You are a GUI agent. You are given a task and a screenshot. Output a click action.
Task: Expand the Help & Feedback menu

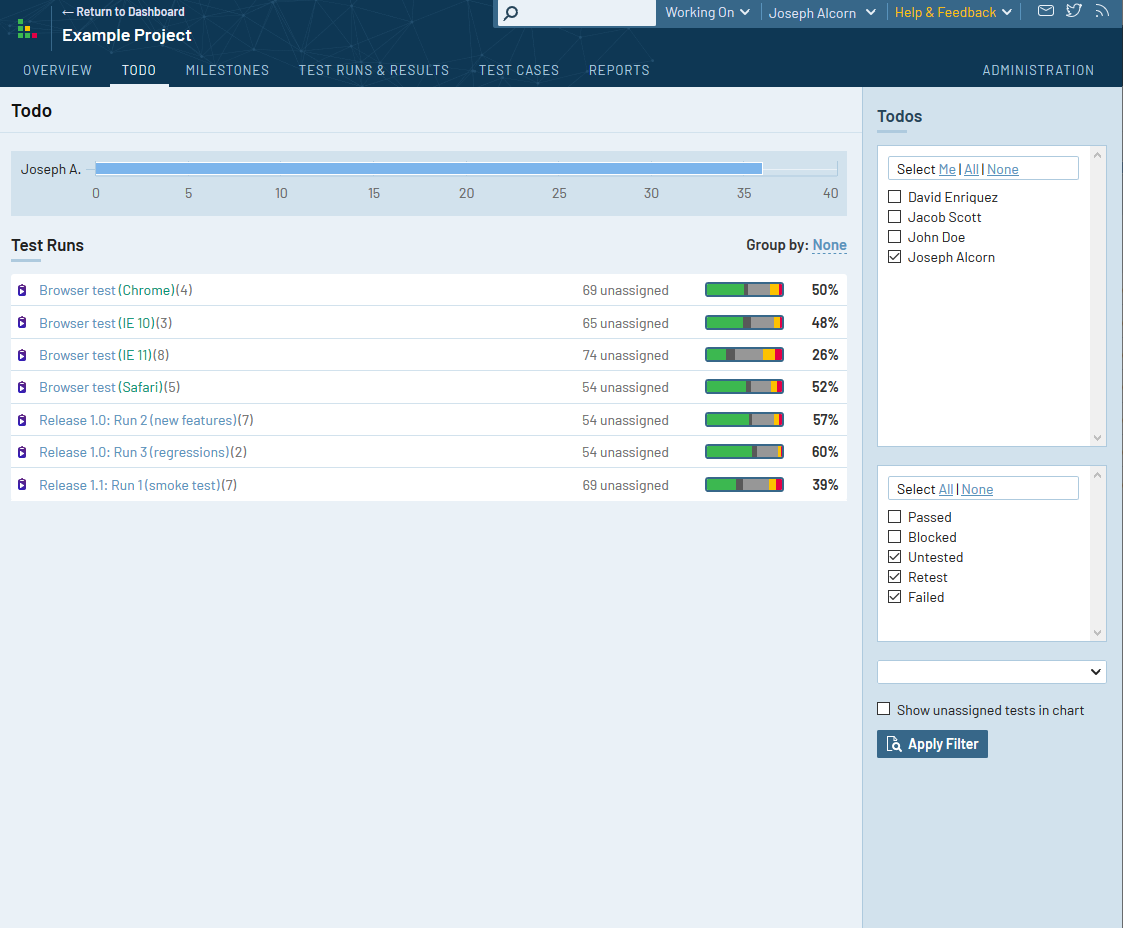953,12
